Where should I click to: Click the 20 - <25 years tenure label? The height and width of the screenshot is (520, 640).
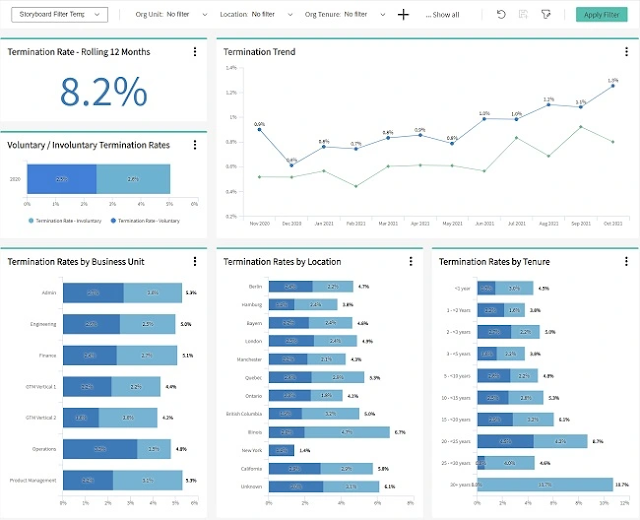456,441
